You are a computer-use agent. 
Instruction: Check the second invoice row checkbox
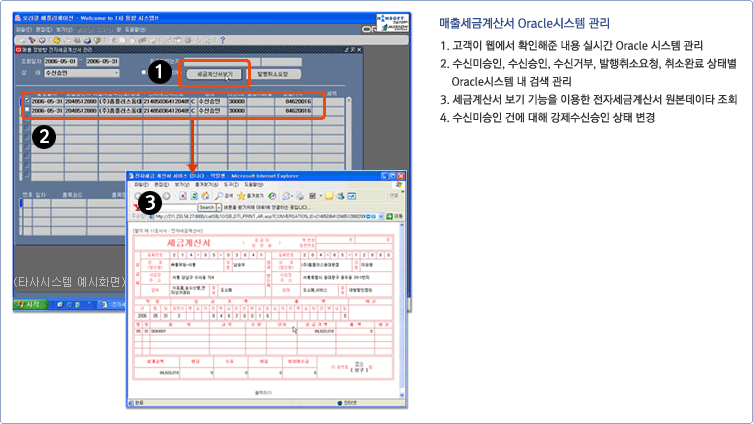[26, 111]
